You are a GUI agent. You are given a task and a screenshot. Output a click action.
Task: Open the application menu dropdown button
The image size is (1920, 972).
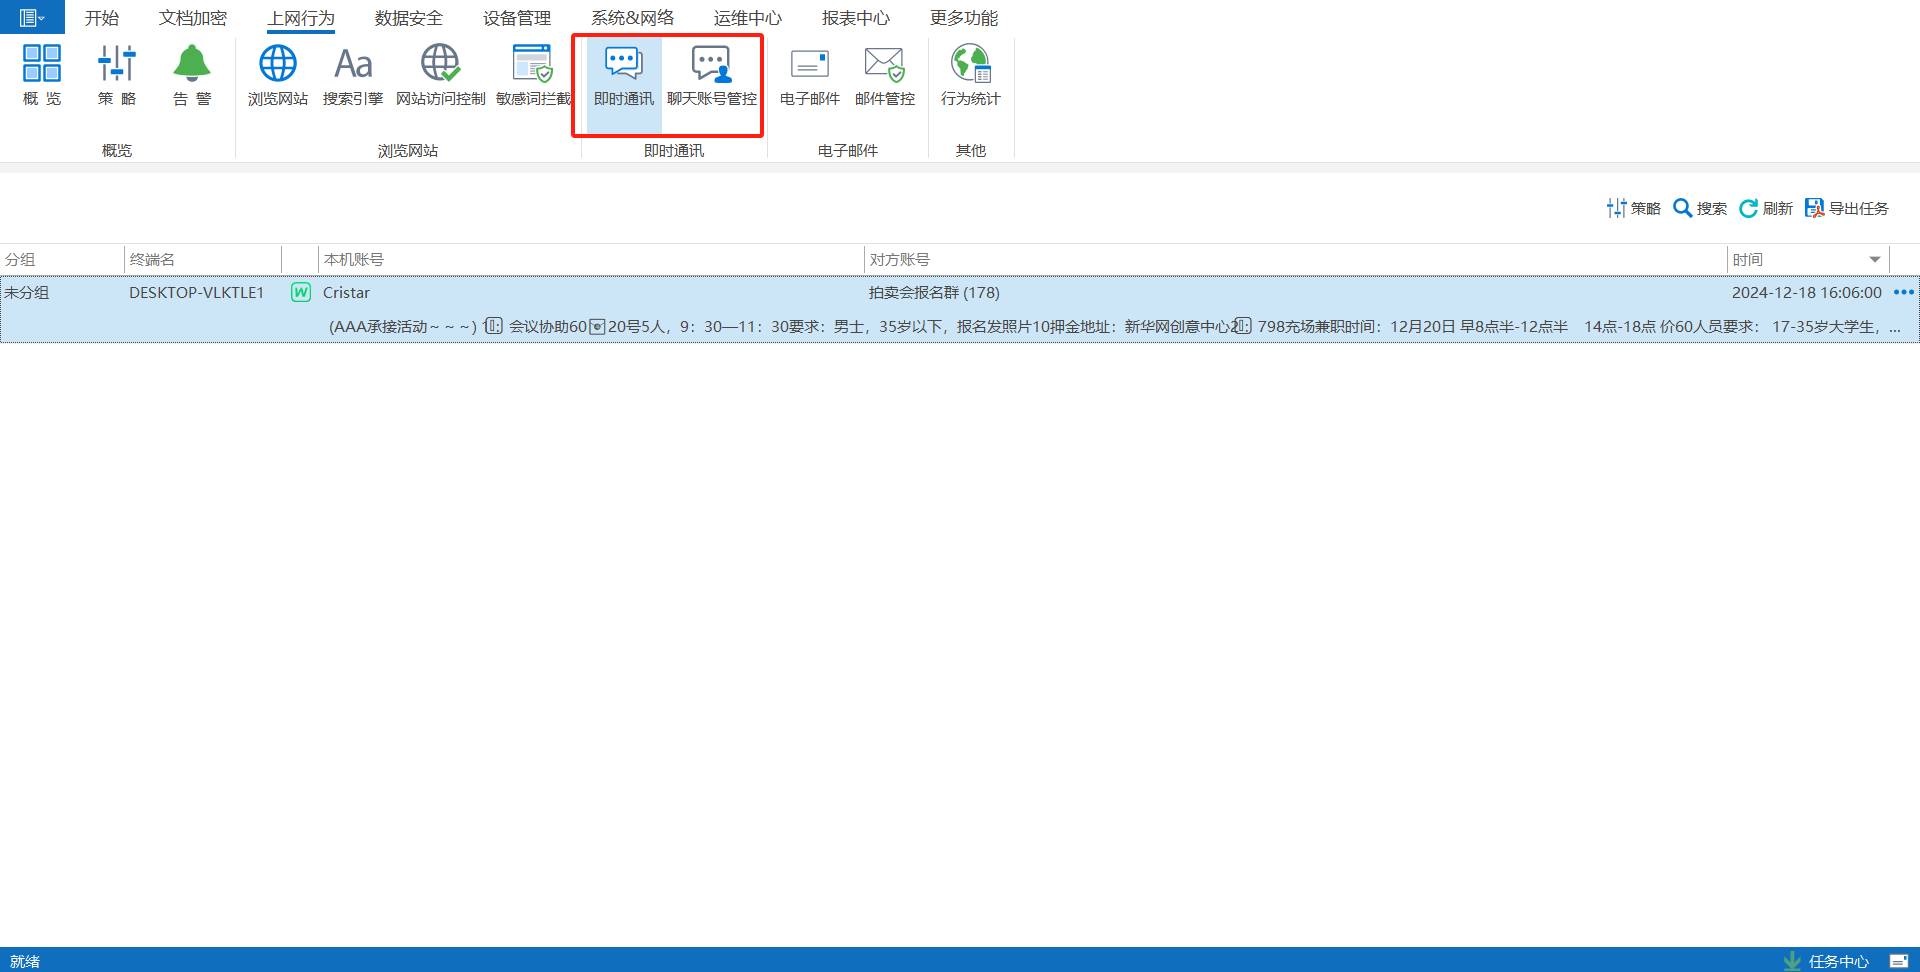point(32,17)
